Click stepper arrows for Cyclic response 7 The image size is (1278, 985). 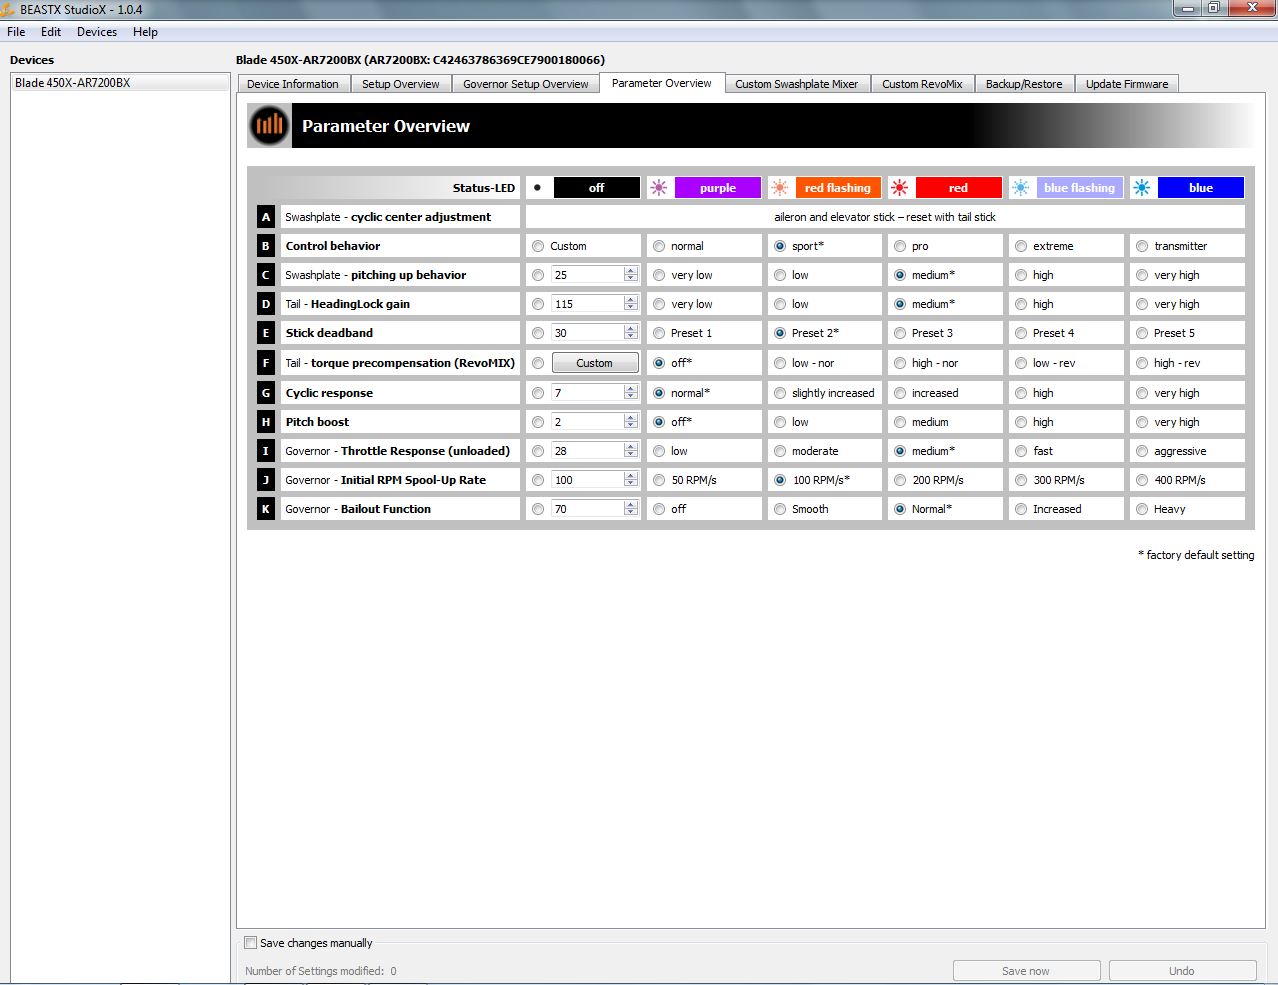[631, 393]
